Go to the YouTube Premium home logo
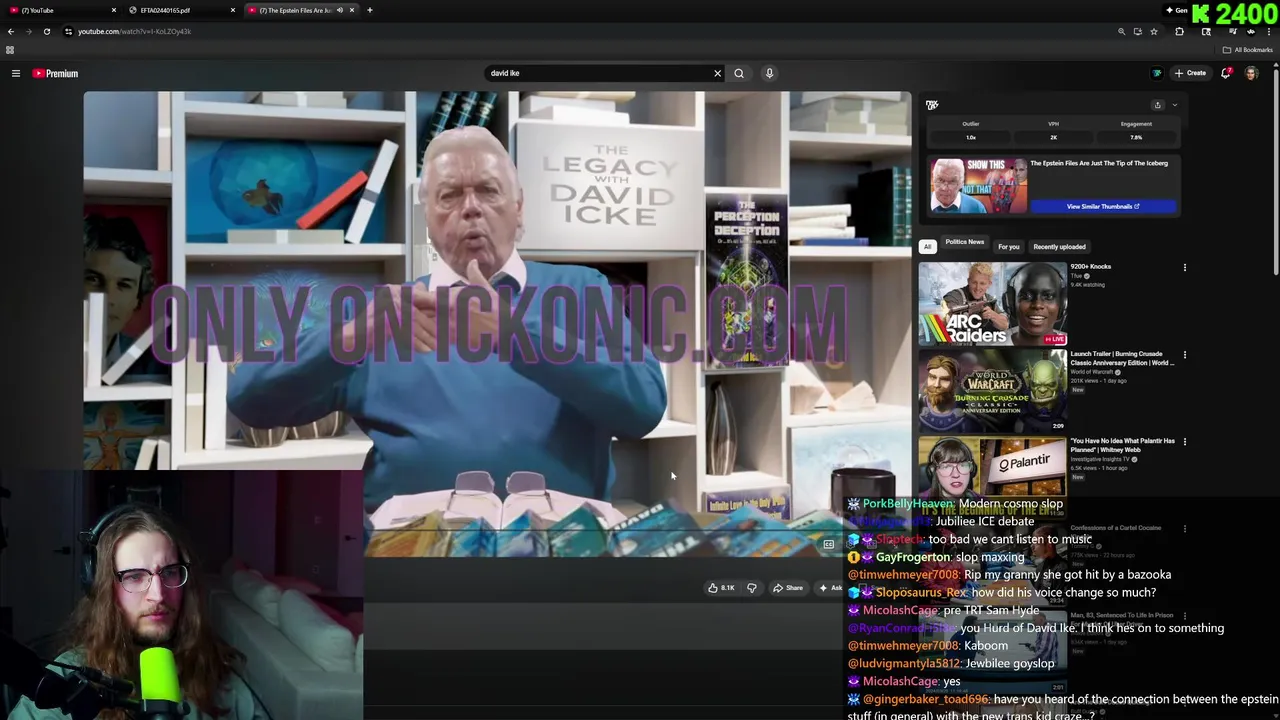1280x720 pixels. [x=55, y=73]
